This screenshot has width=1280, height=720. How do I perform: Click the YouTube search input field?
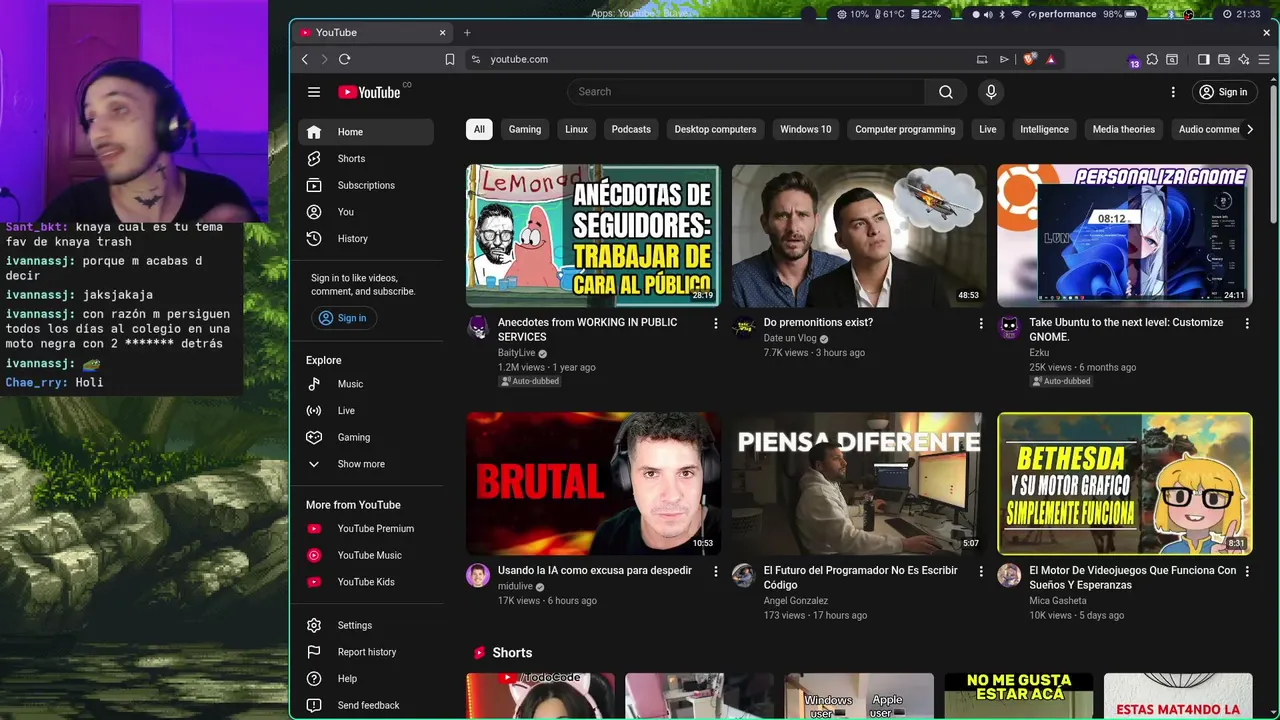point(746,92)
